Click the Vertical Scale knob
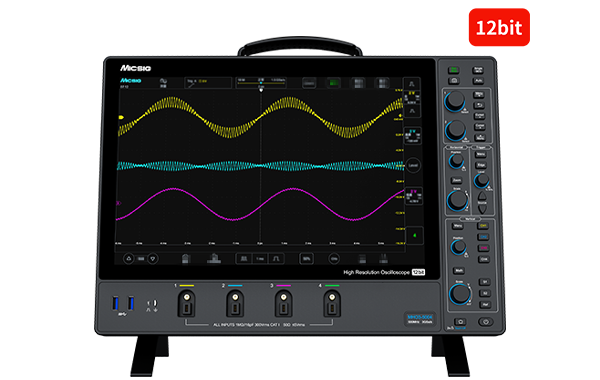This screenshot has width=600, height=380. coord(460,293)
